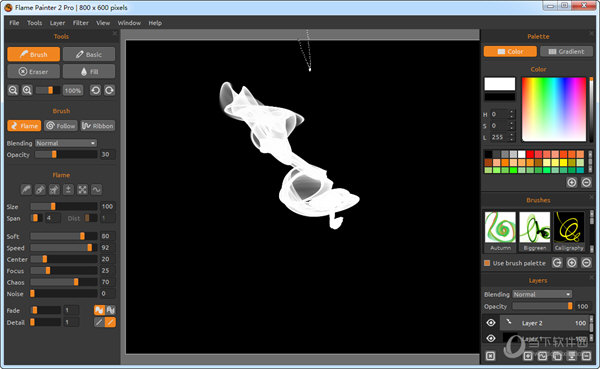This screenshot has width=600, height=369.
Task: Click the wave Flame option icon
Action: [96, 189]
